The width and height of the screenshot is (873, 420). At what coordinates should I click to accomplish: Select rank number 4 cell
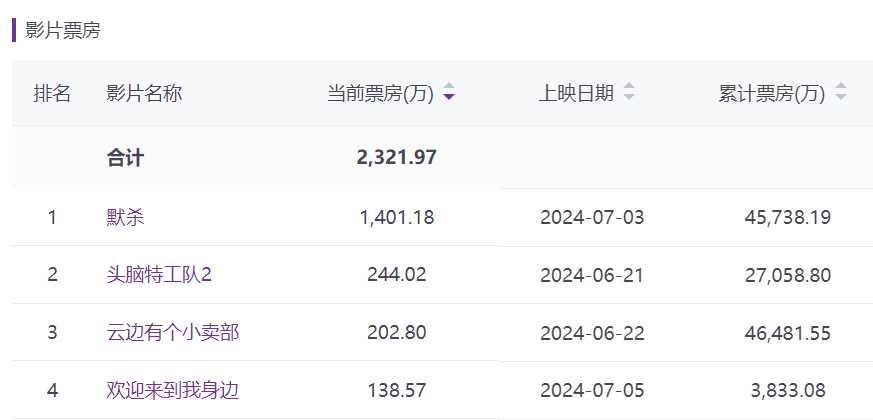[x=52, y=390]
